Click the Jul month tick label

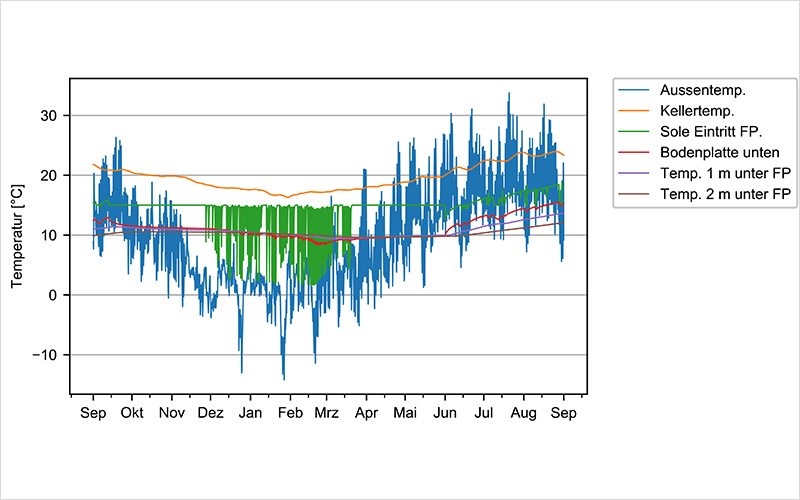[484, 412]
